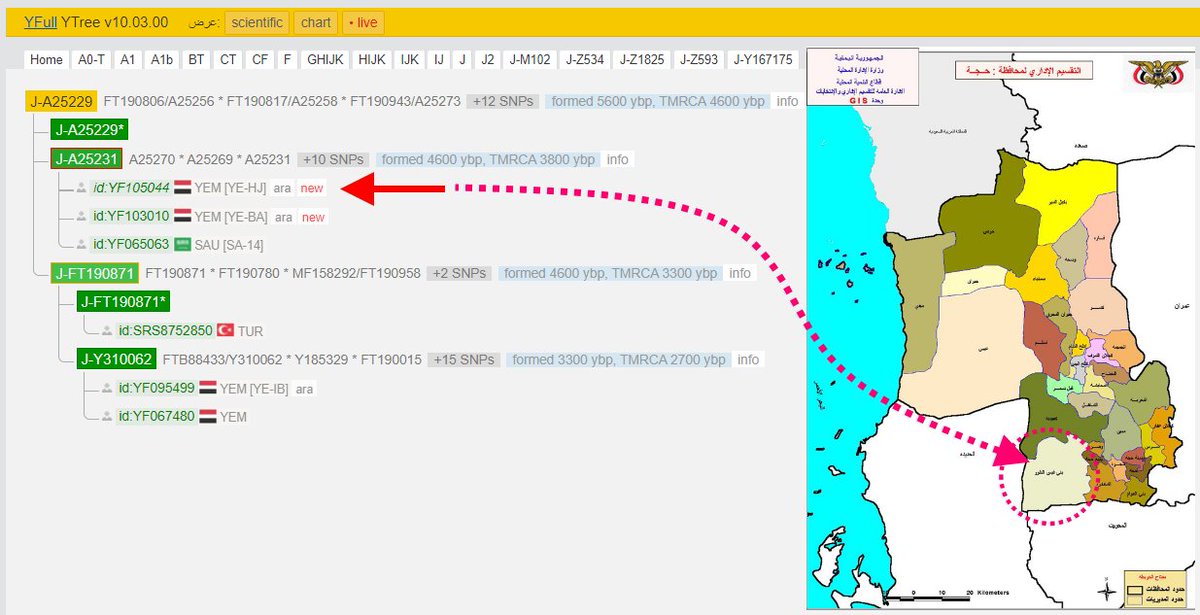Select the A0-T tab
Image resolution: width=1200 pixels, height=615 pixels.
pyautogui.click(x=92, y=60)
